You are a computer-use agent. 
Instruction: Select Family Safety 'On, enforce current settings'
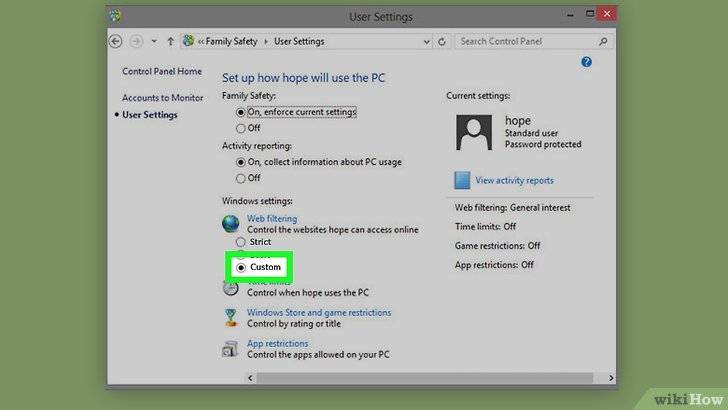pos(240,112)
